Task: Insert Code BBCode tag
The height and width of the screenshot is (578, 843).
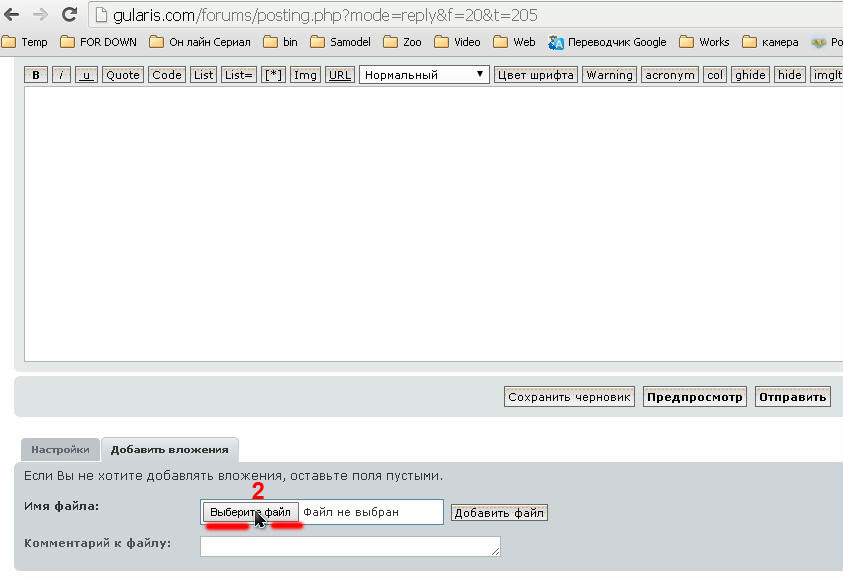Action: [x=167, y=75]
